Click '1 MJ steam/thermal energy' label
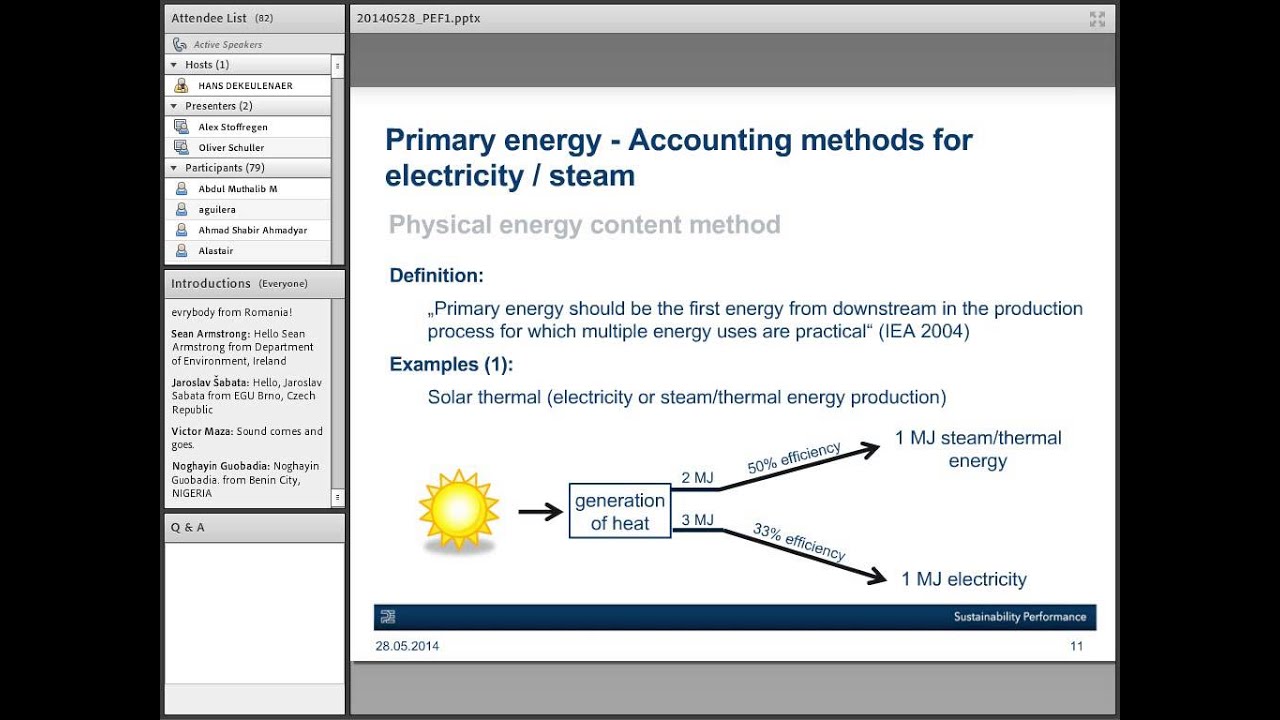 click(978, 449)
